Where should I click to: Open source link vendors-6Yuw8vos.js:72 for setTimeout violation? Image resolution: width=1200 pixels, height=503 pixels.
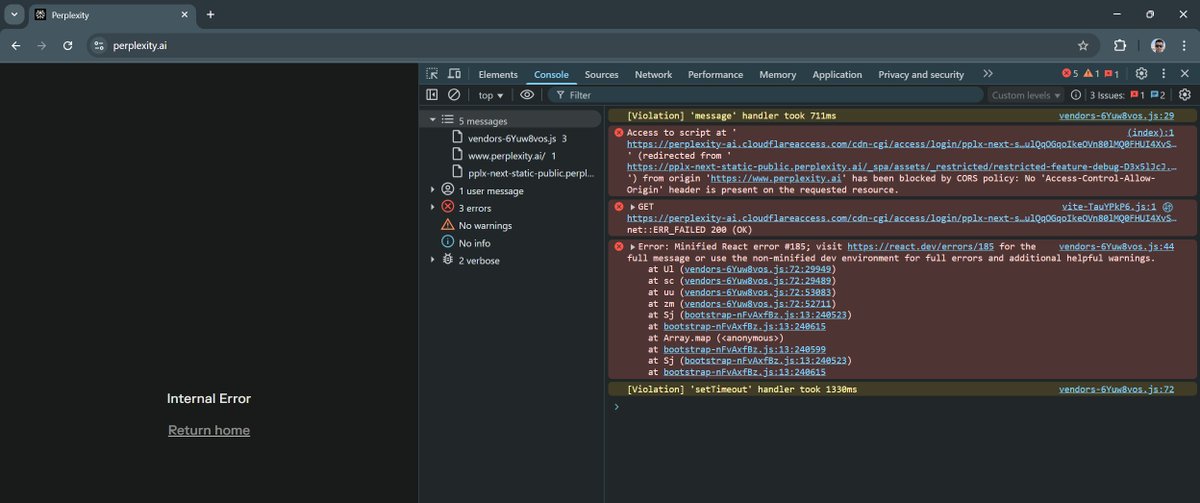pyautogui.click(x=1117, y=389)
